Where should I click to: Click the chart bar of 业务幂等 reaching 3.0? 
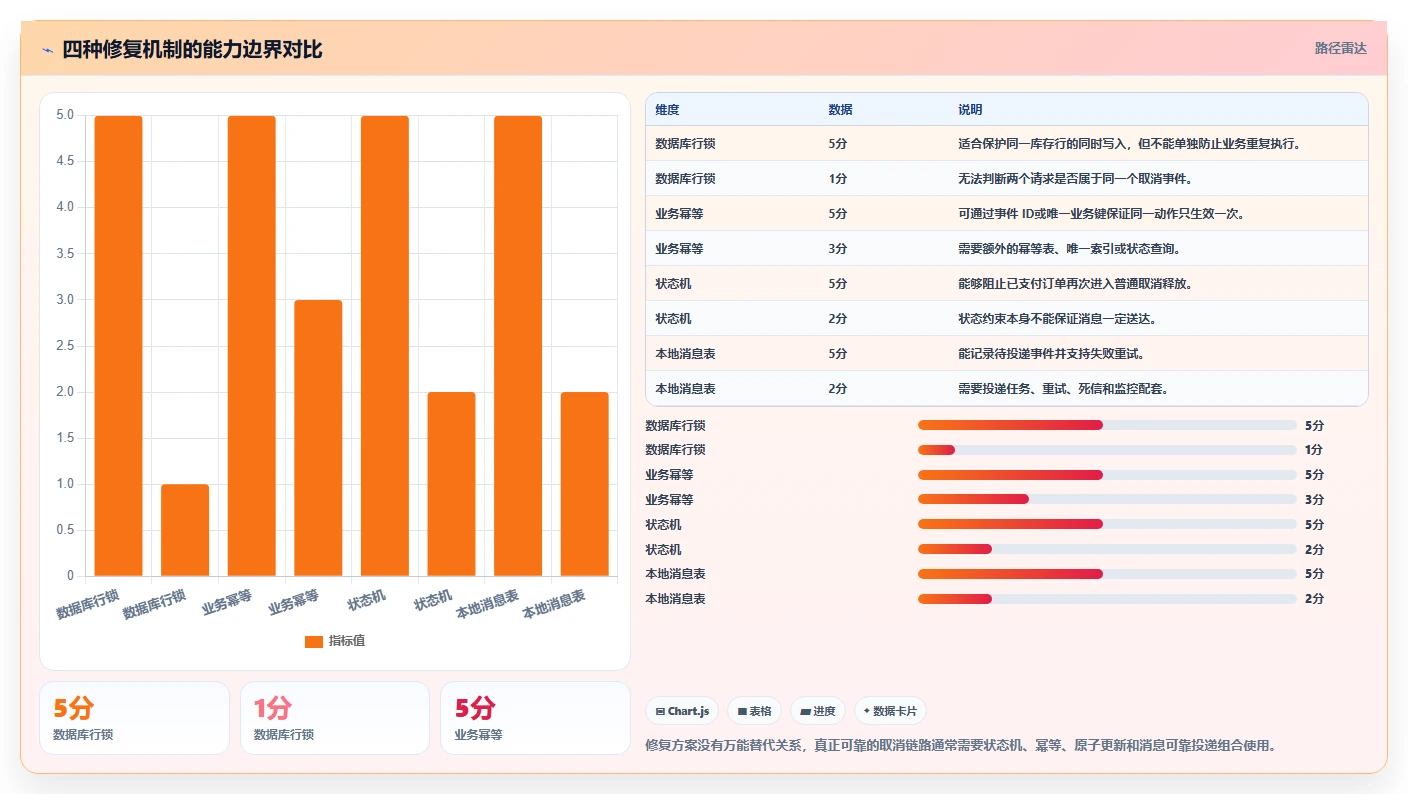(x=318, y=438)
